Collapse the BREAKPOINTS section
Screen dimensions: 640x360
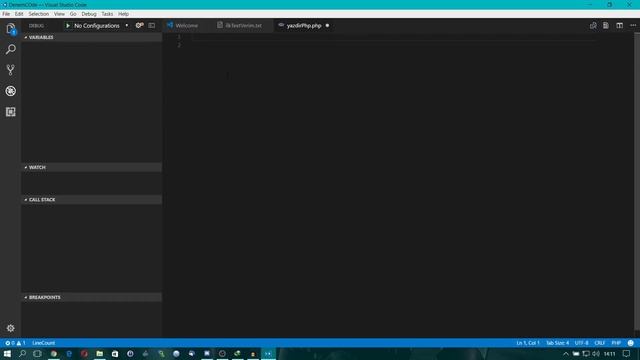coord(91,297)
